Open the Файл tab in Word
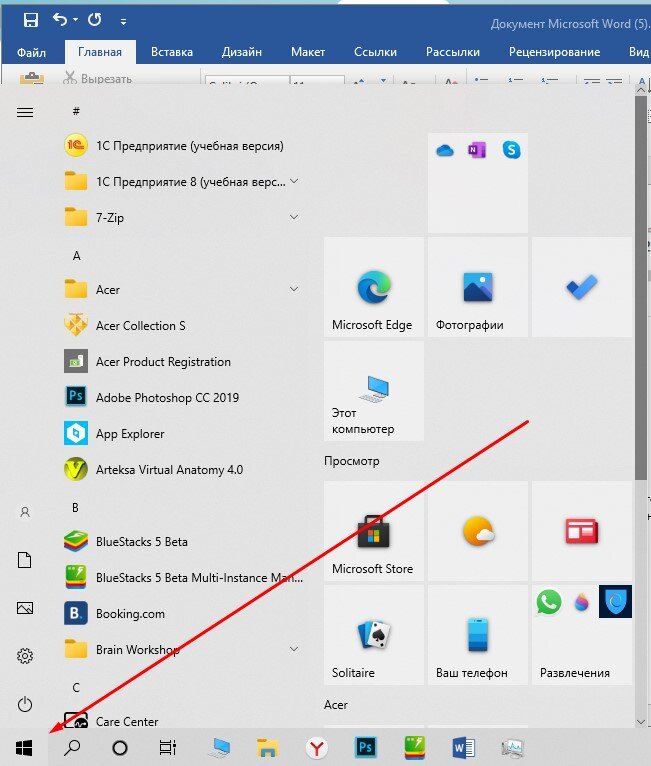The image size is (651, 766). click(x=31, y=52)
